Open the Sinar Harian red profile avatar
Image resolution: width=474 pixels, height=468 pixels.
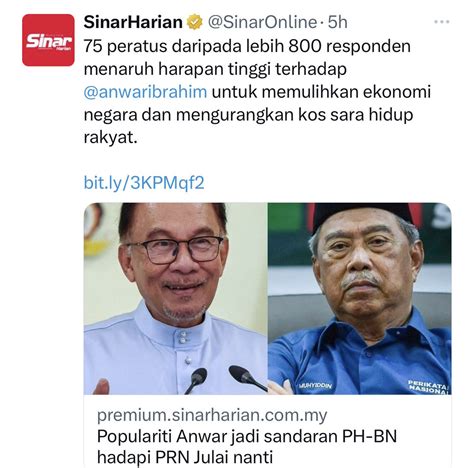(48, 40)
